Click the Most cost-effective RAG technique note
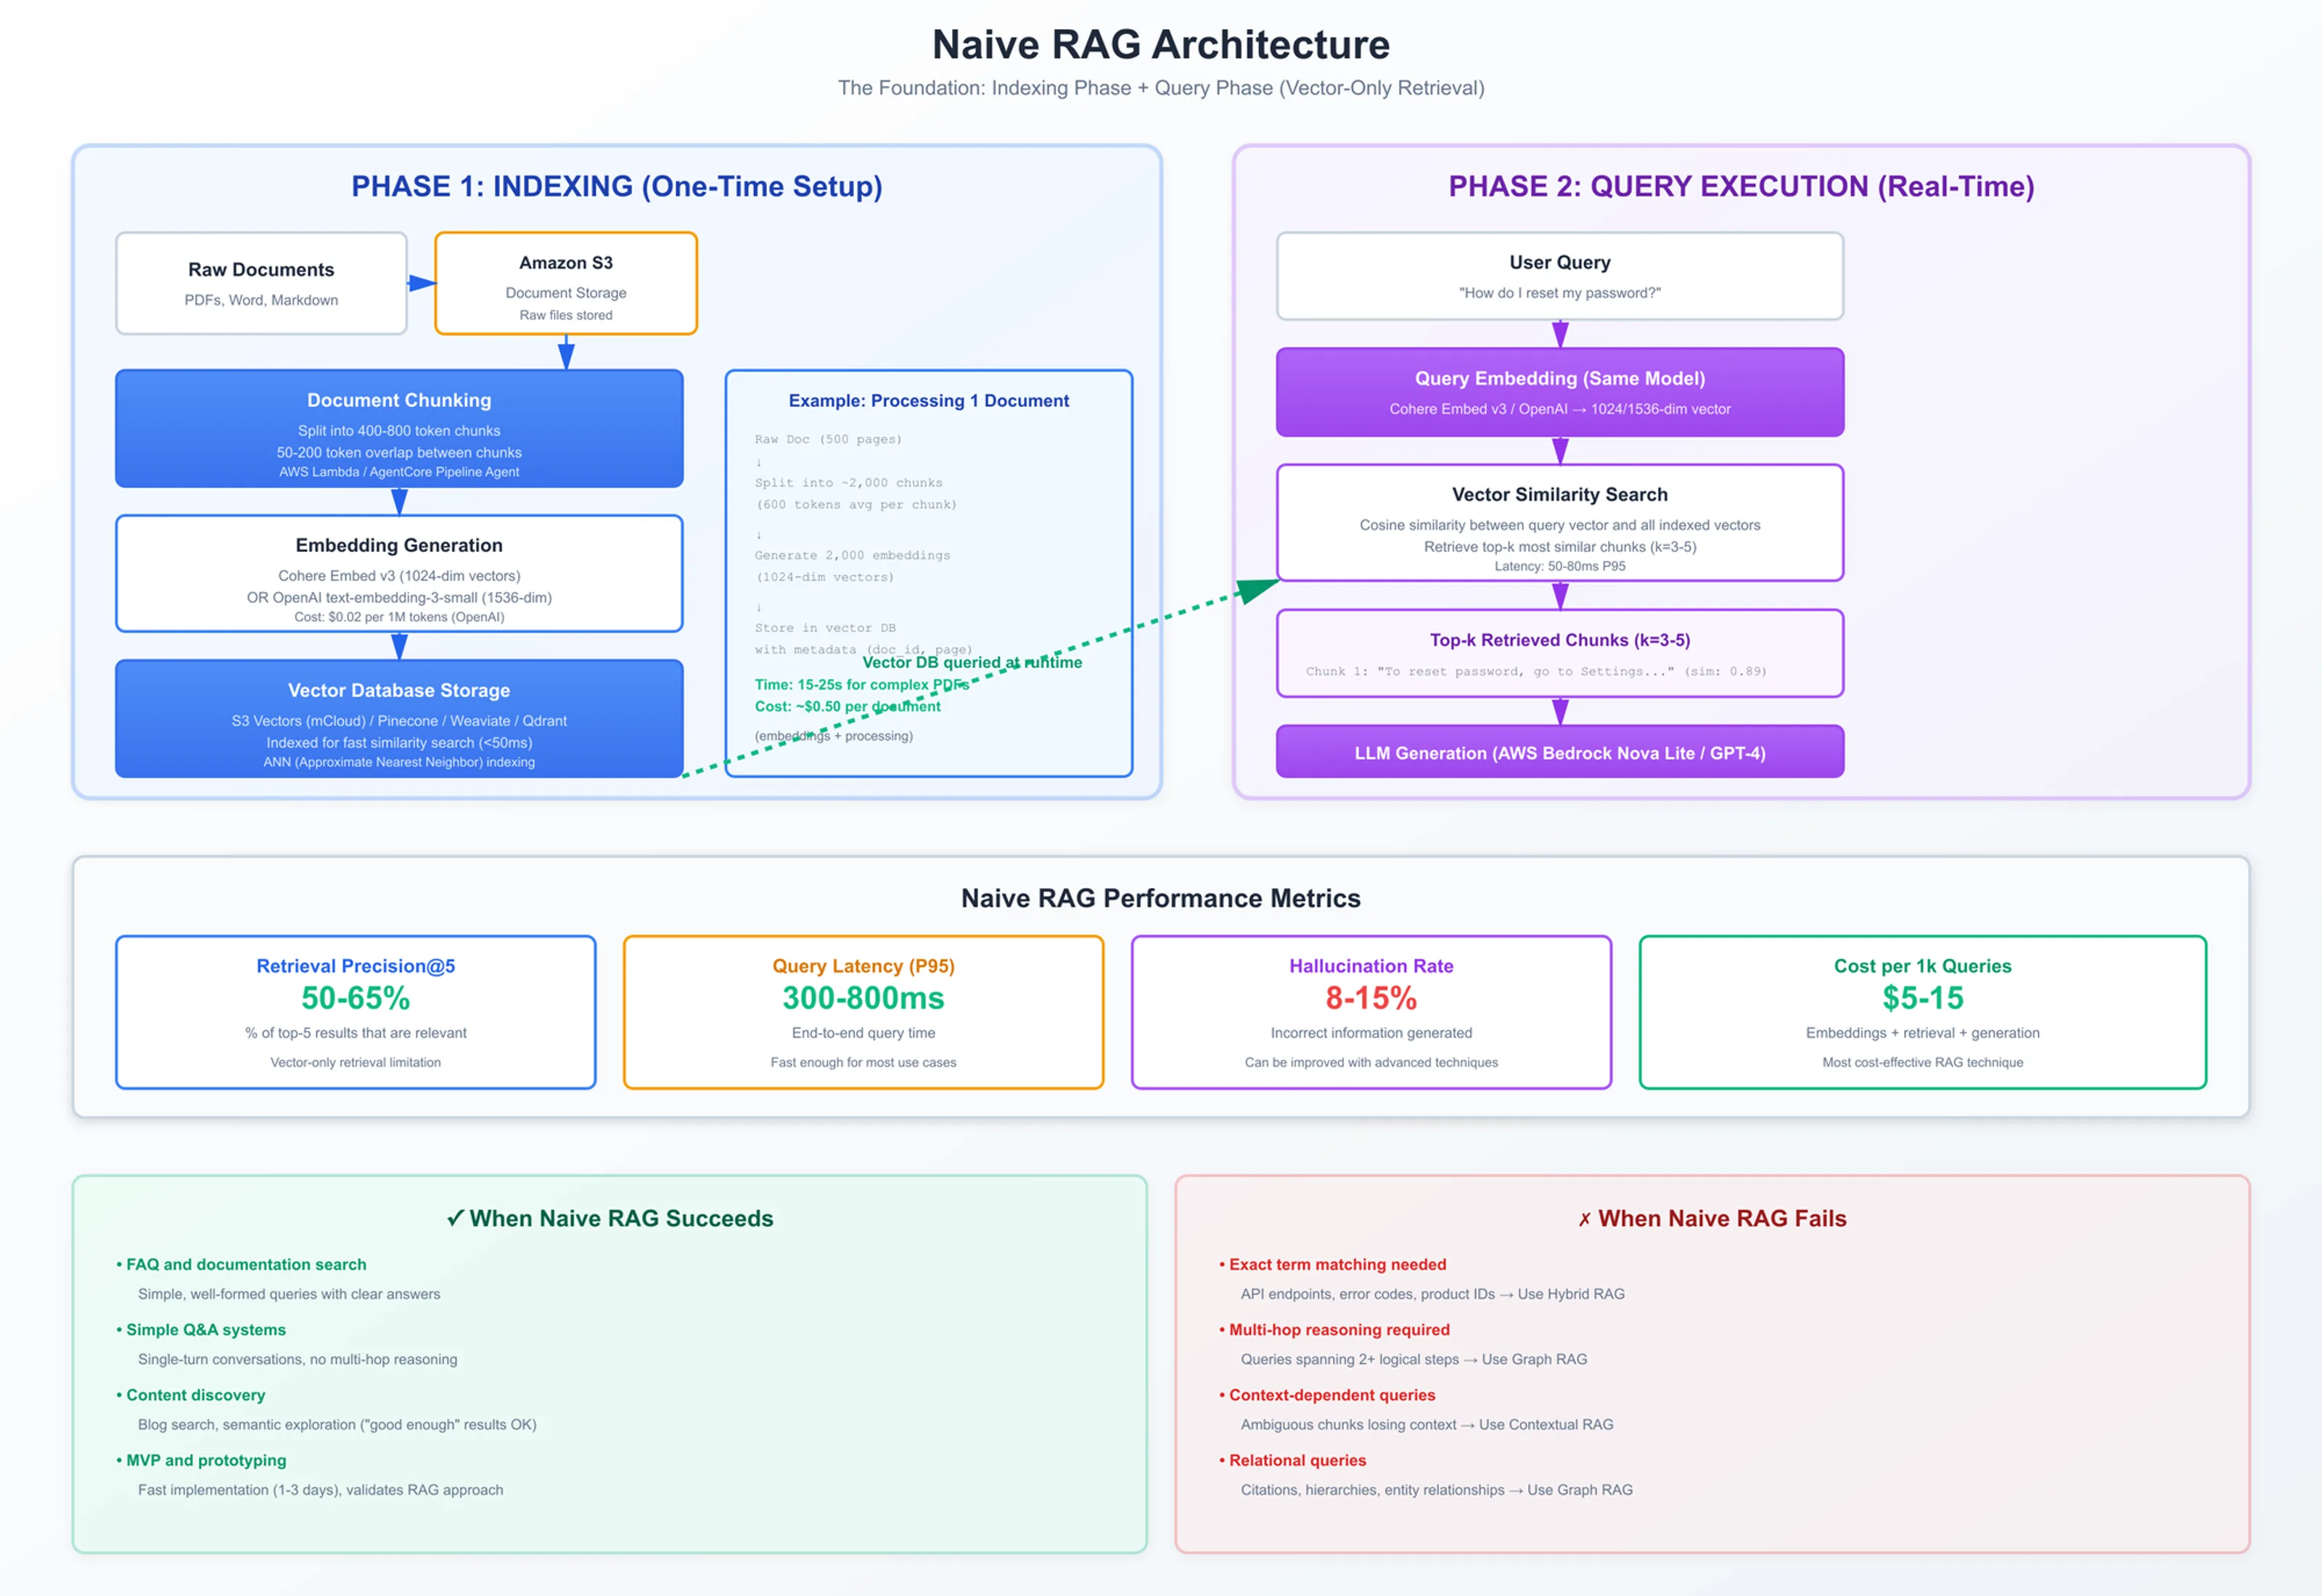 pyautogui.click(x=1922, y=1062)
